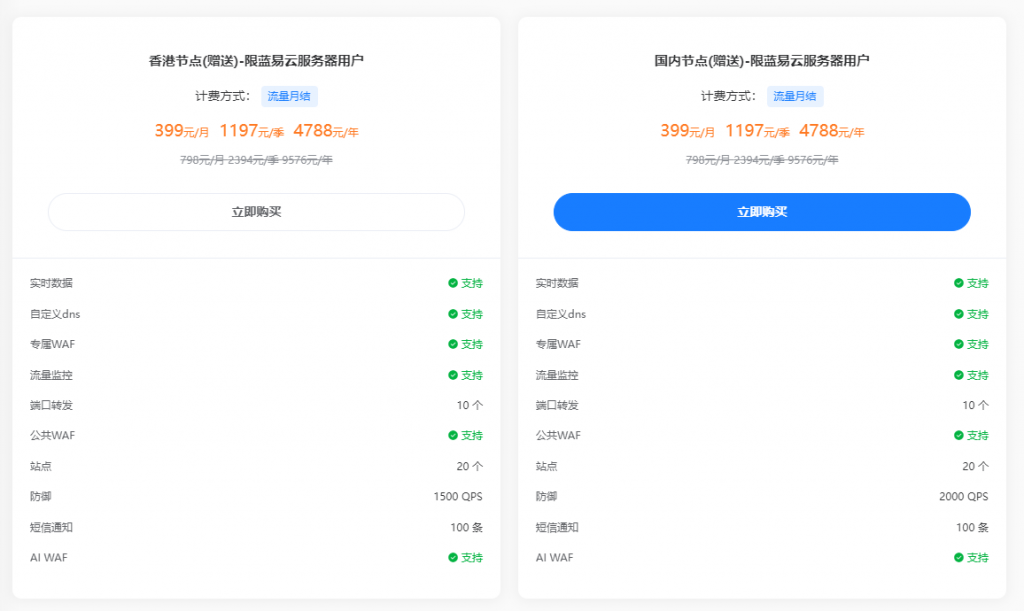This screenshot has width=1024, height=611.
Task: Click the struck-through 798元/月 prices in 国内节点
Action: click(761, 160)
